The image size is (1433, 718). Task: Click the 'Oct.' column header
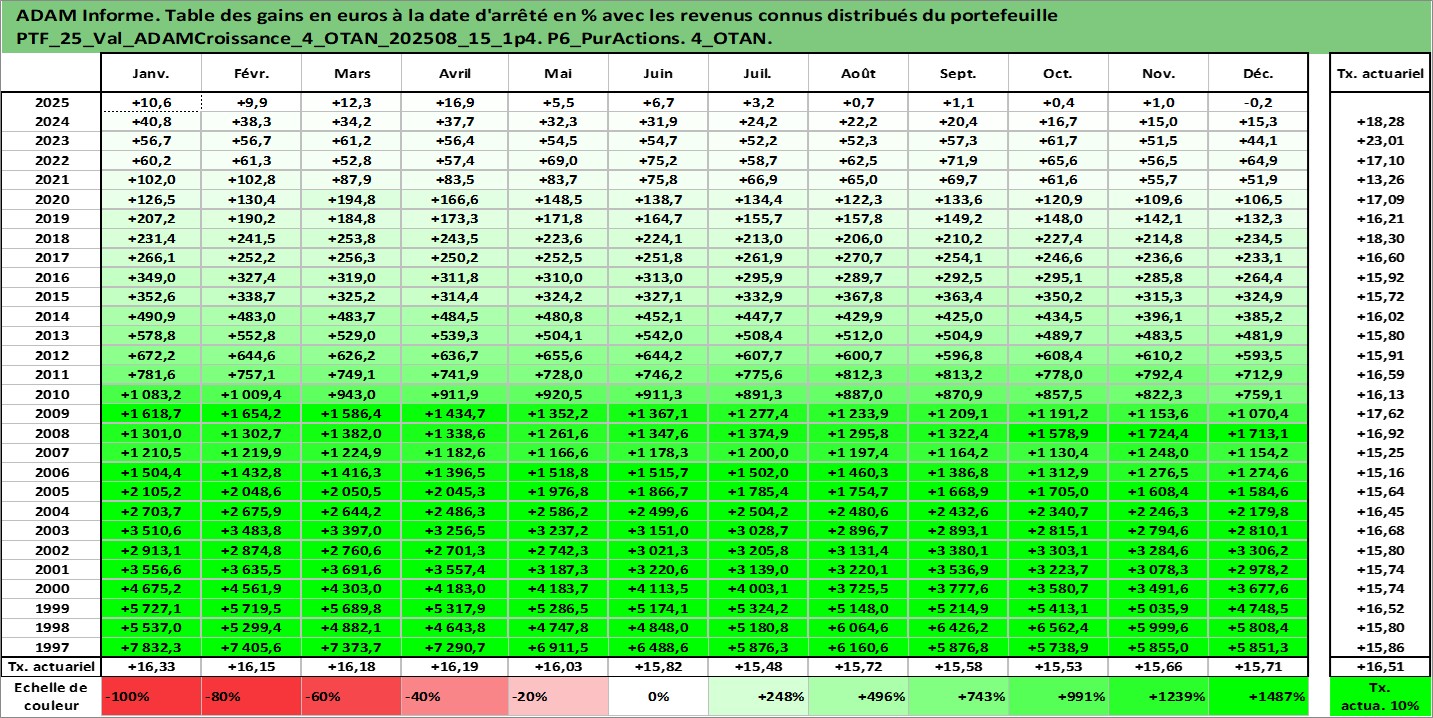click(1058, 74)
